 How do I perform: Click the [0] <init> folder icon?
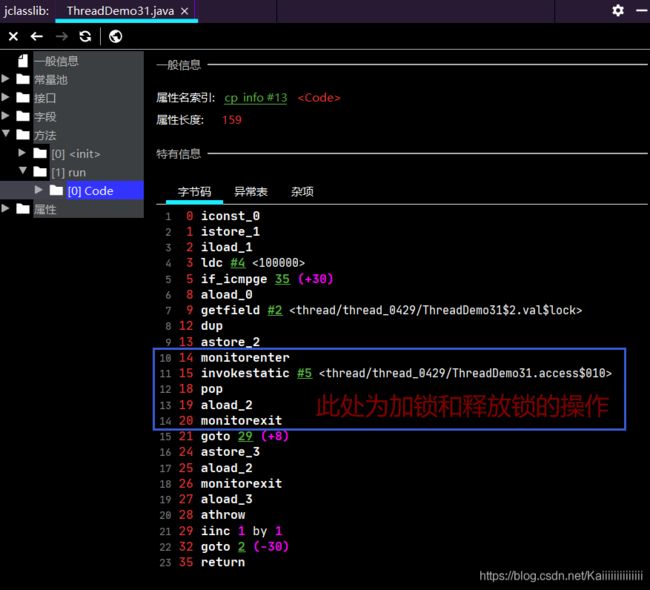[40, 153]
